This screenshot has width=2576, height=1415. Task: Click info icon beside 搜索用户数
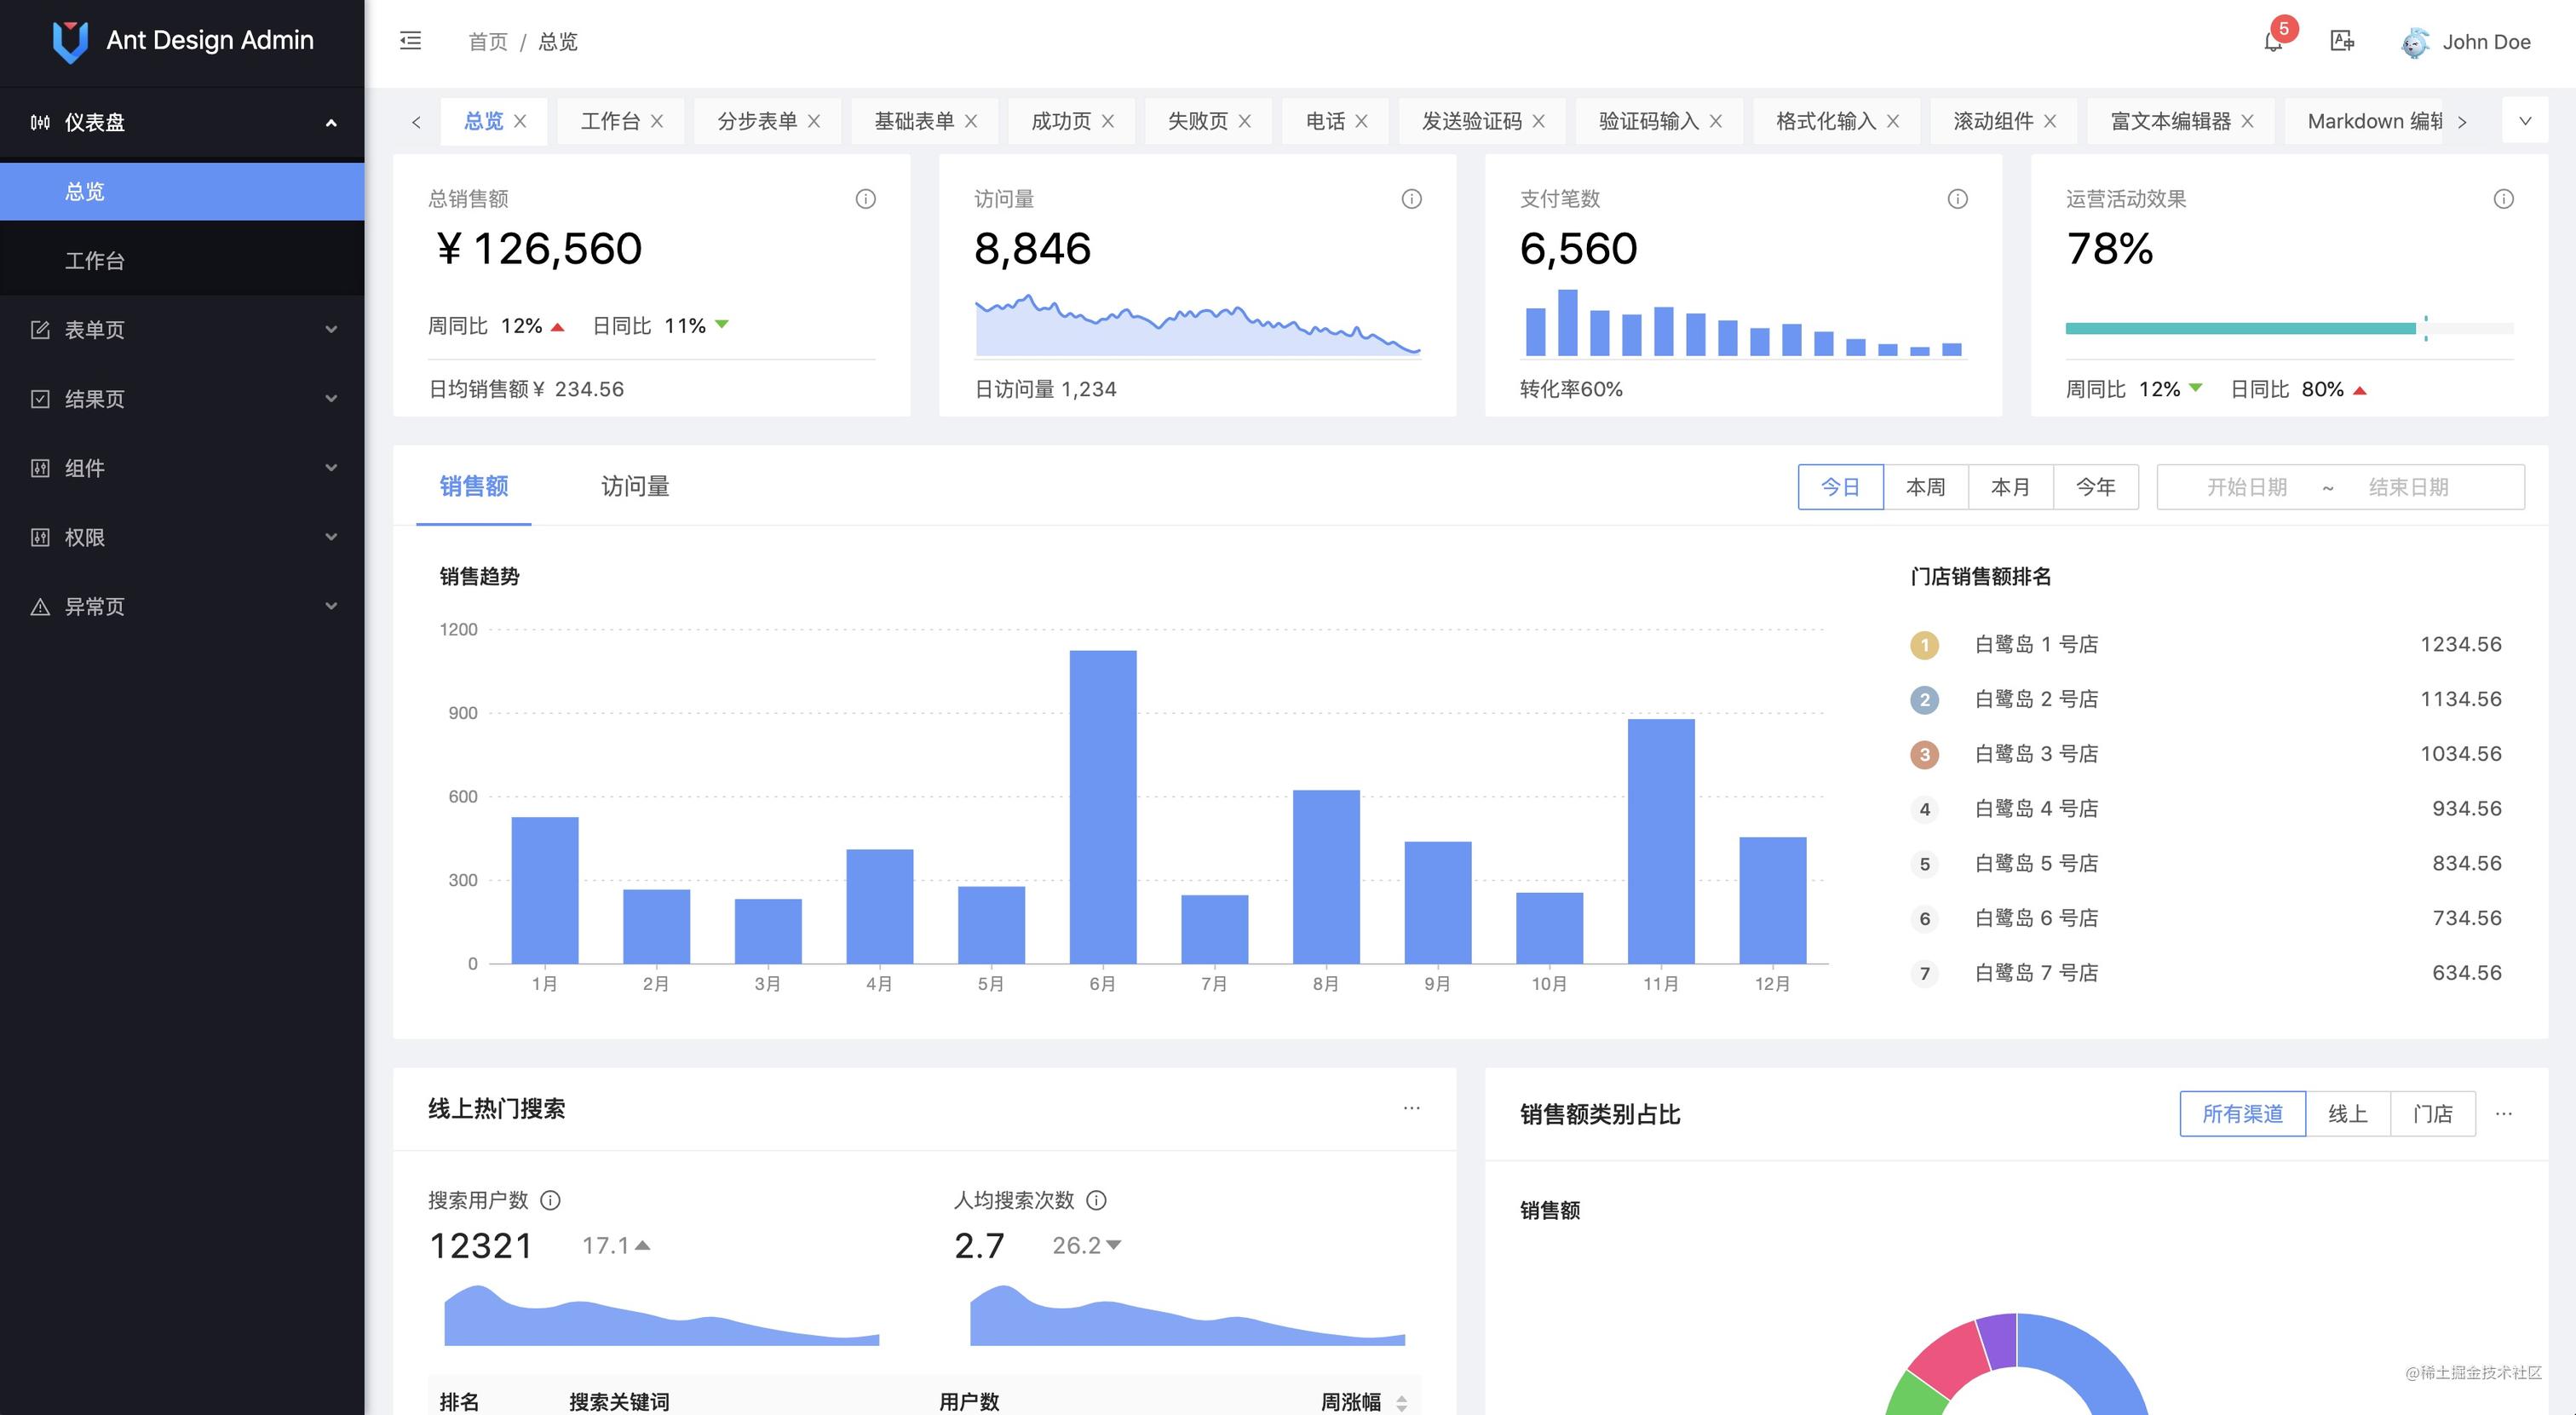tap(550, 1200)
